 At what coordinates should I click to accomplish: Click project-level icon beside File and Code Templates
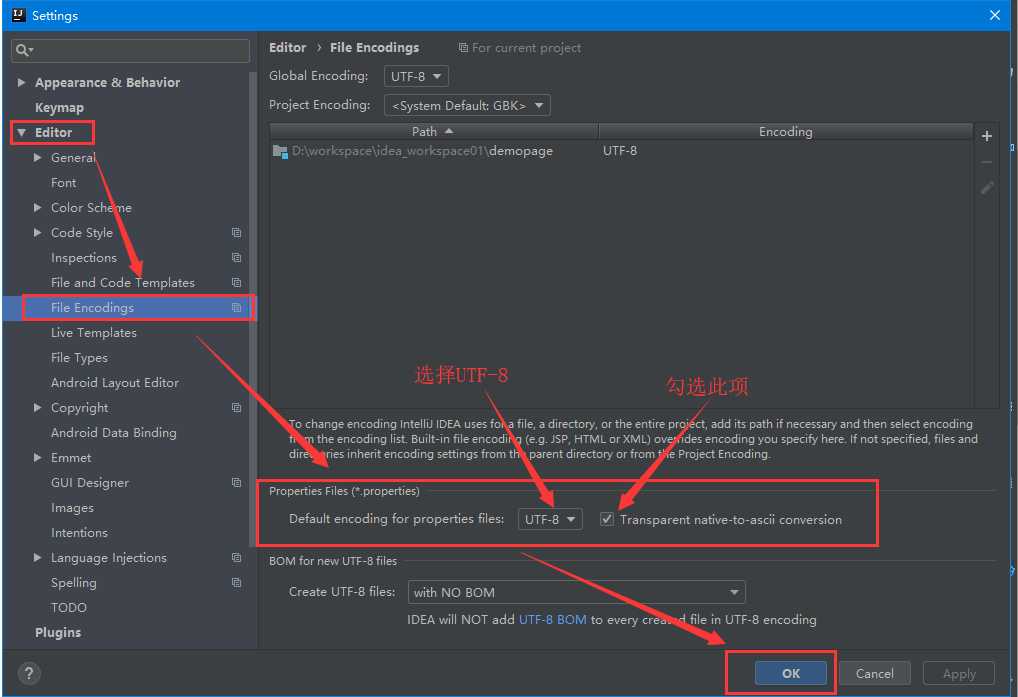[236, 282]
